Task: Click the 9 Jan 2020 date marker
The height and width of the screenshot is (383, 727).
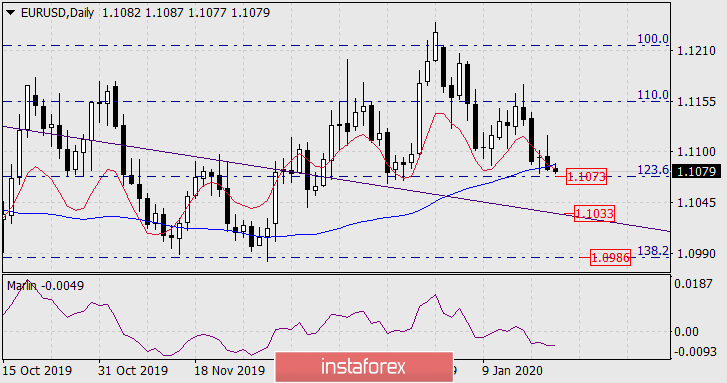Action: coord(513,371)
